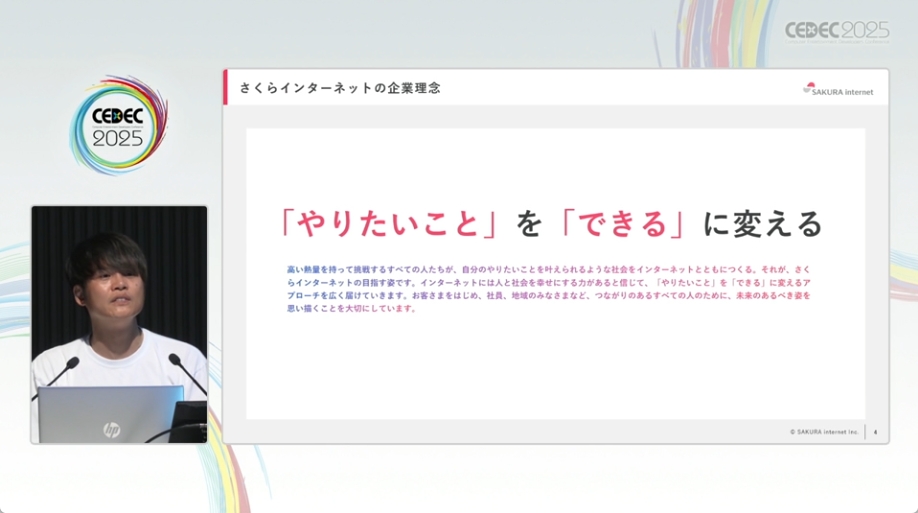Click the gray CEDEC 2025 watermark
Screen dimensions: 918x513
tap(836, 30)
